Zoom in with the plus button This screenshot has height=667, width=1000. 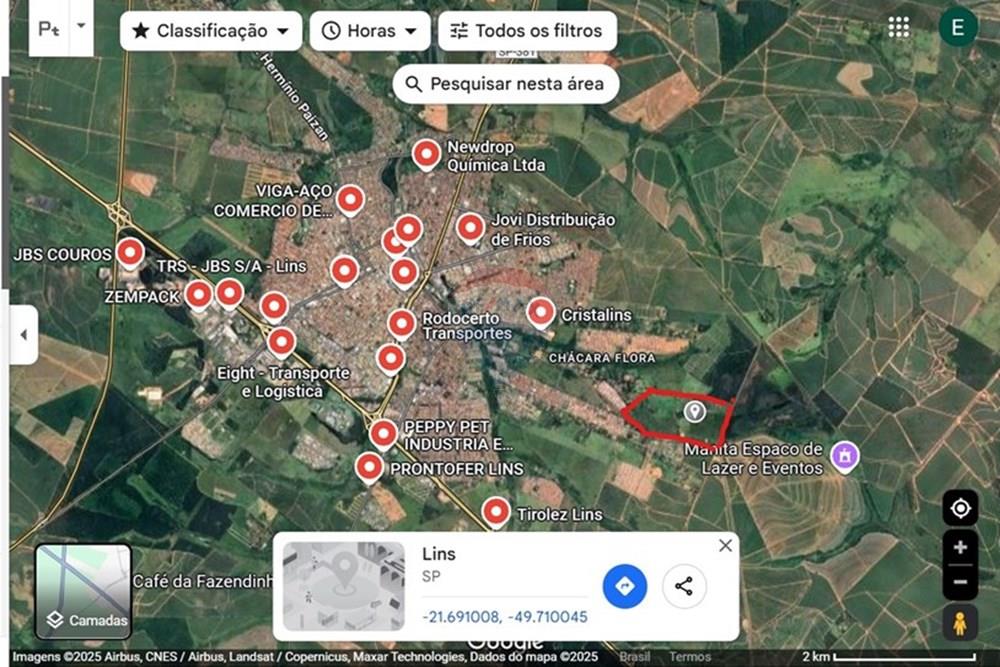tap(960, 547)
